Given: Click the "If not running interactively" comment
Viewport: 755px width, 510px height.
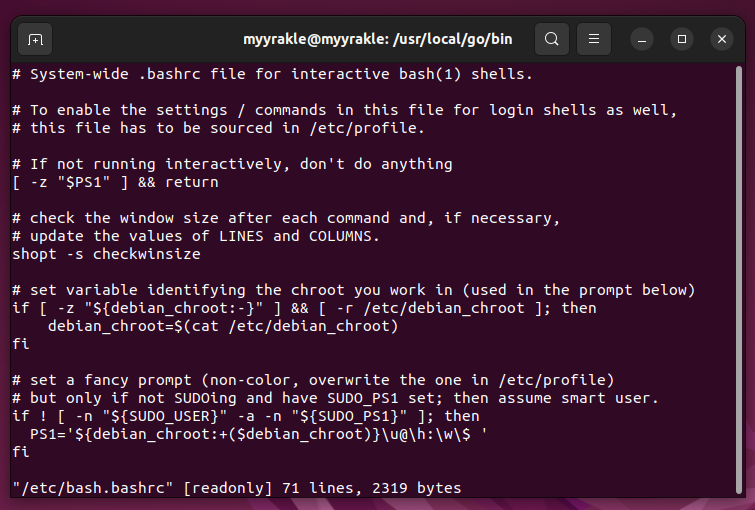Looking at the screenshot, I should pos(232,164).
